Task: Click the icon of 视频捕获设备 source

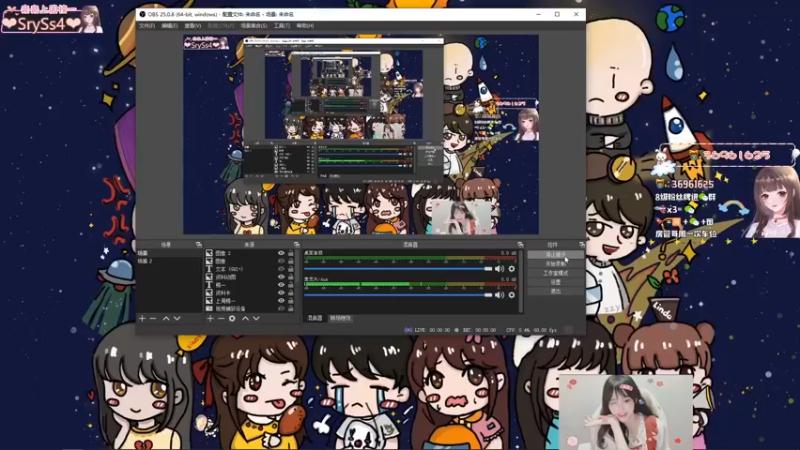Action: (209, 309)
